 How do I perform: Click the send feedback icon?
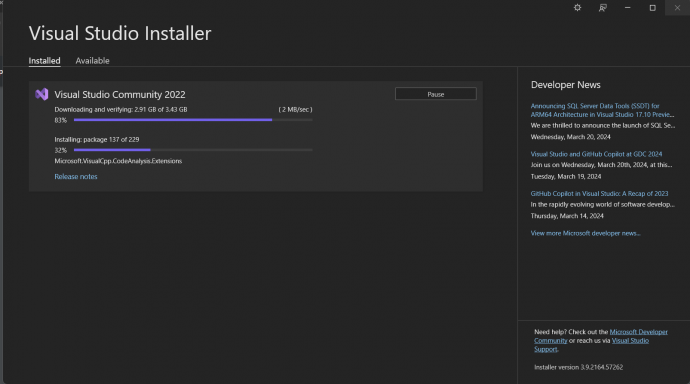[x=602, y=7]
